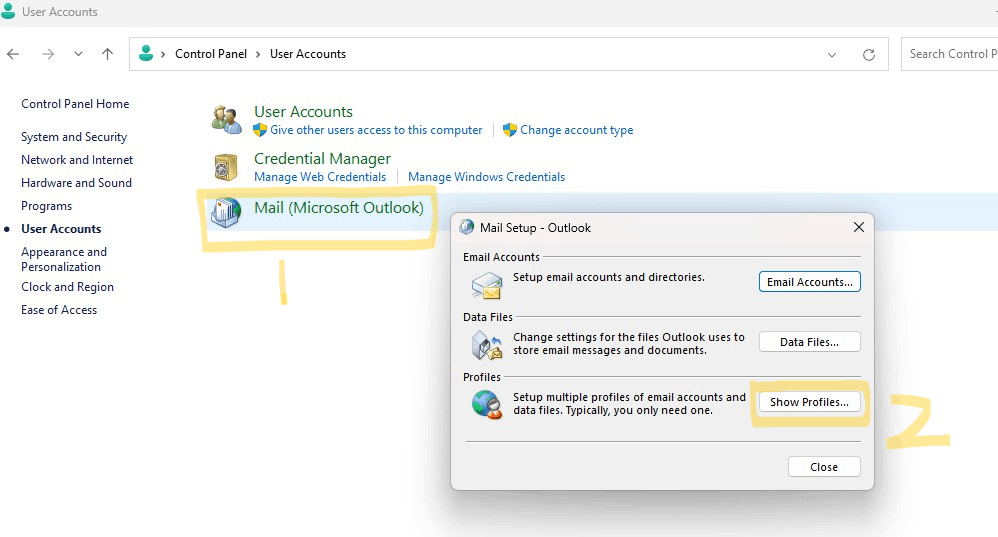Click the profiles globe icon in Mail Setup
Viewport: 998px width, 537px height.
tap(487, 405)
